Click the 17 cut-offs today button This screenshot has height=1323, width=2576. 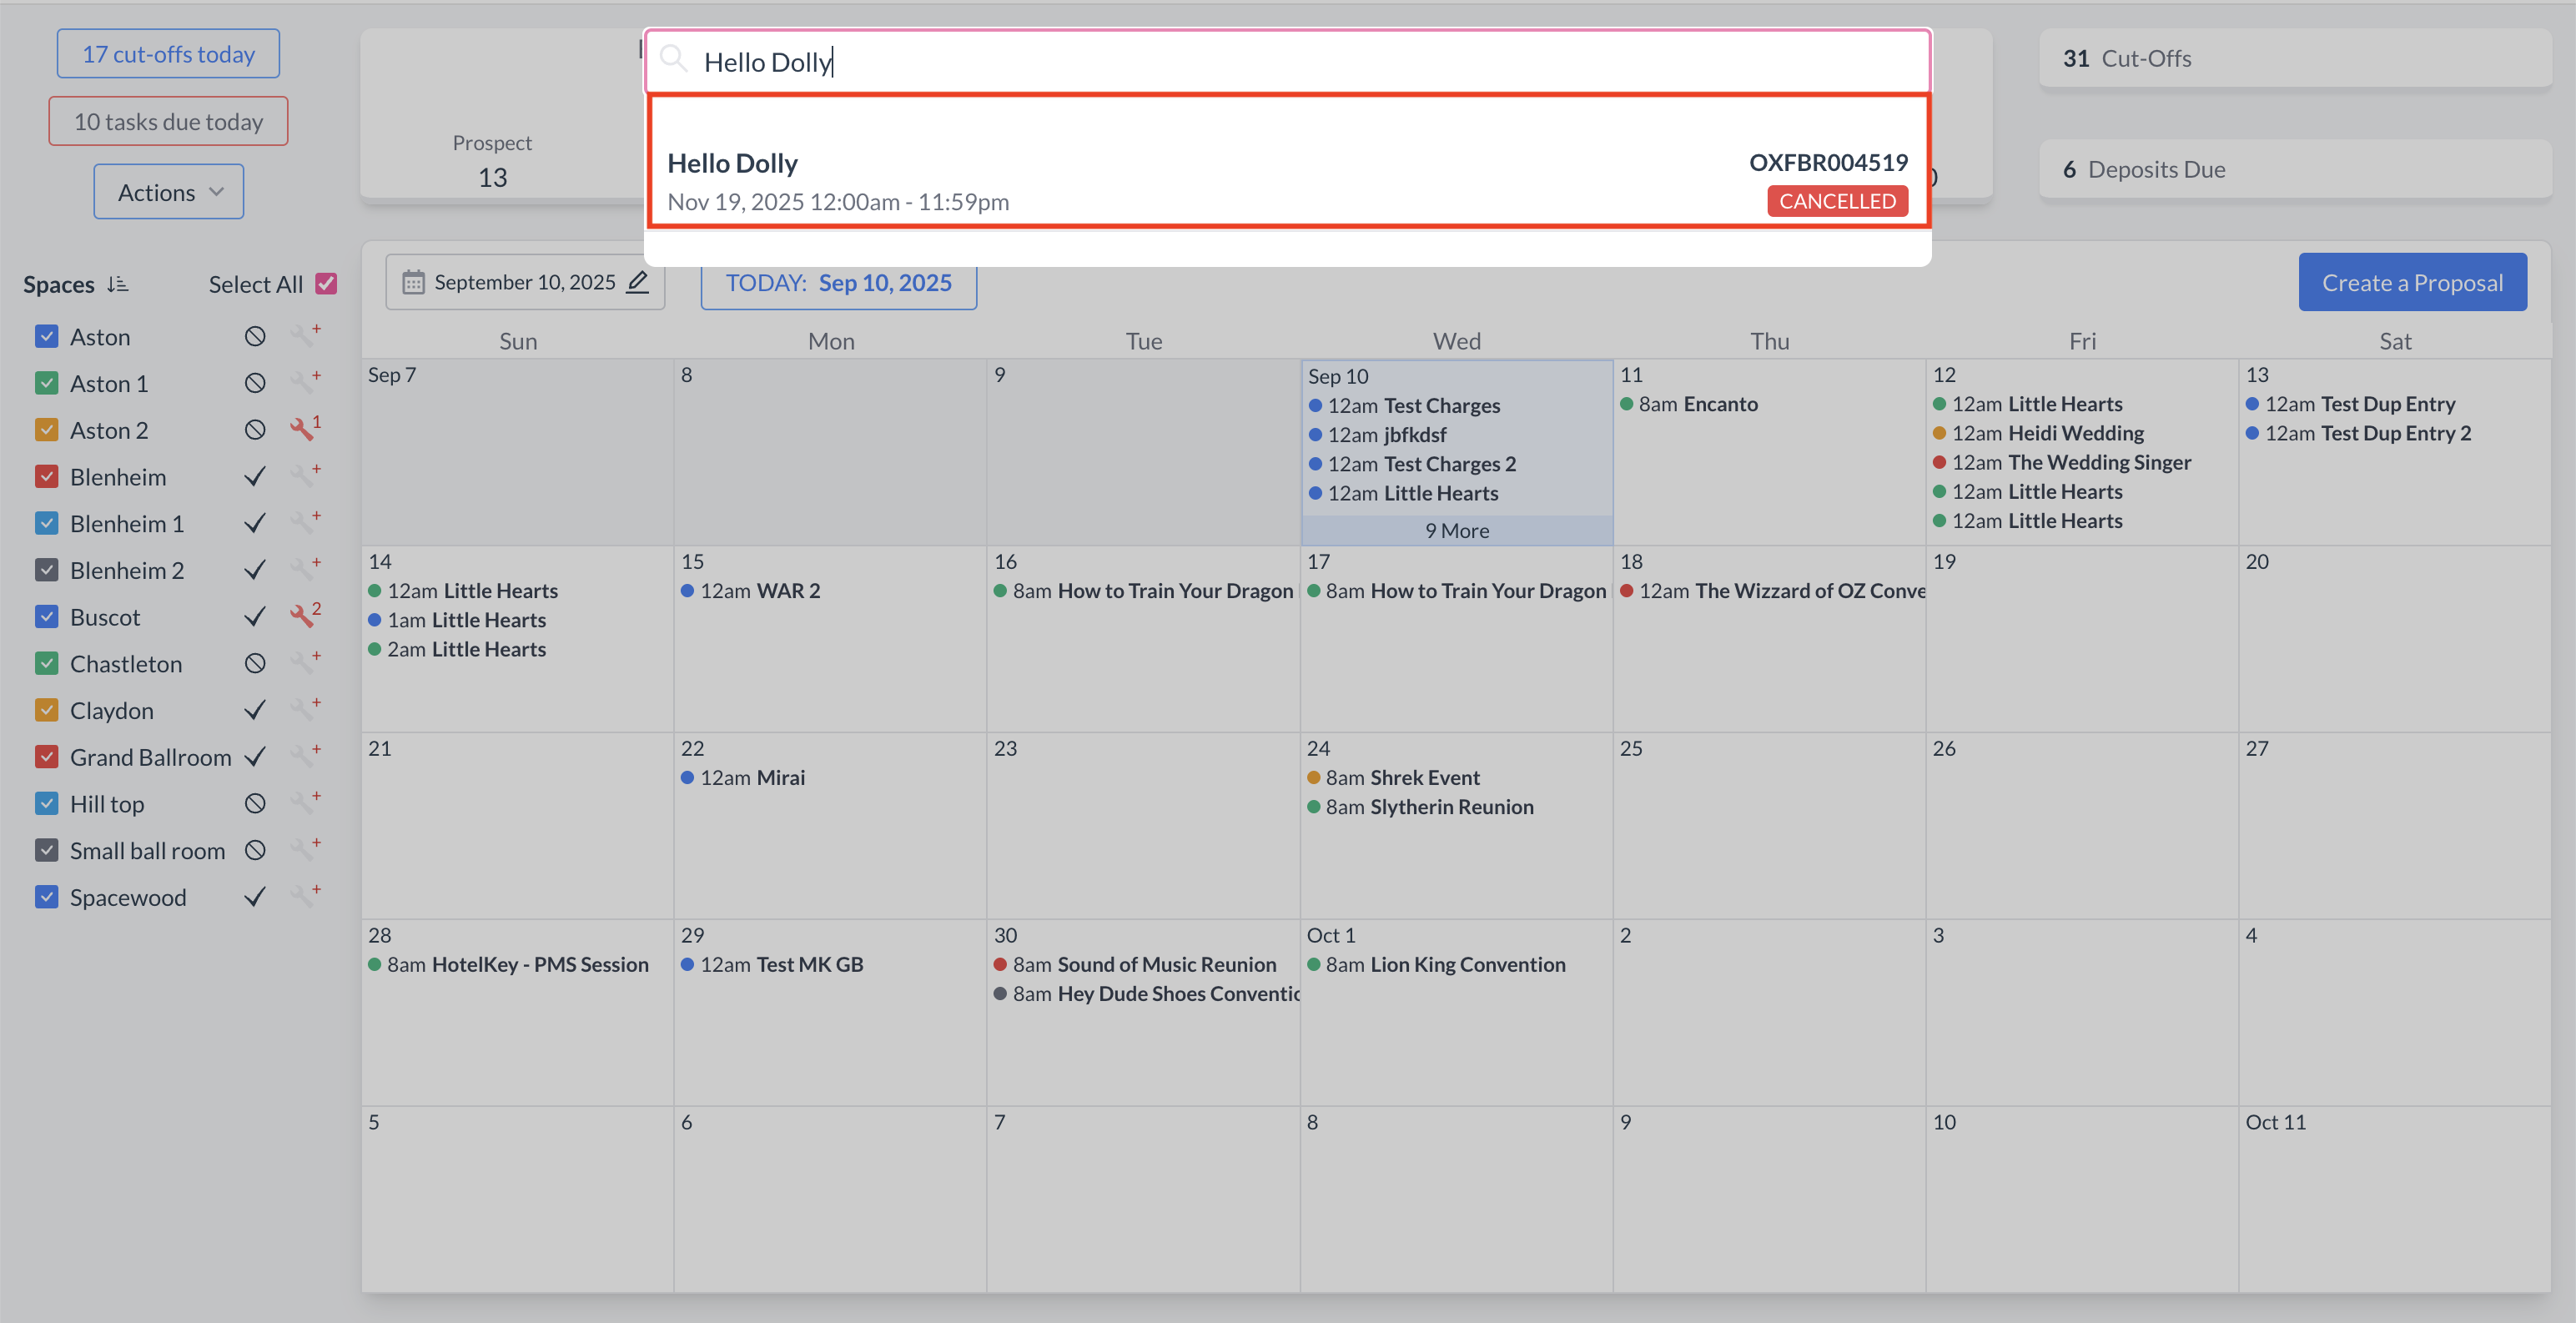coord(168,54)
